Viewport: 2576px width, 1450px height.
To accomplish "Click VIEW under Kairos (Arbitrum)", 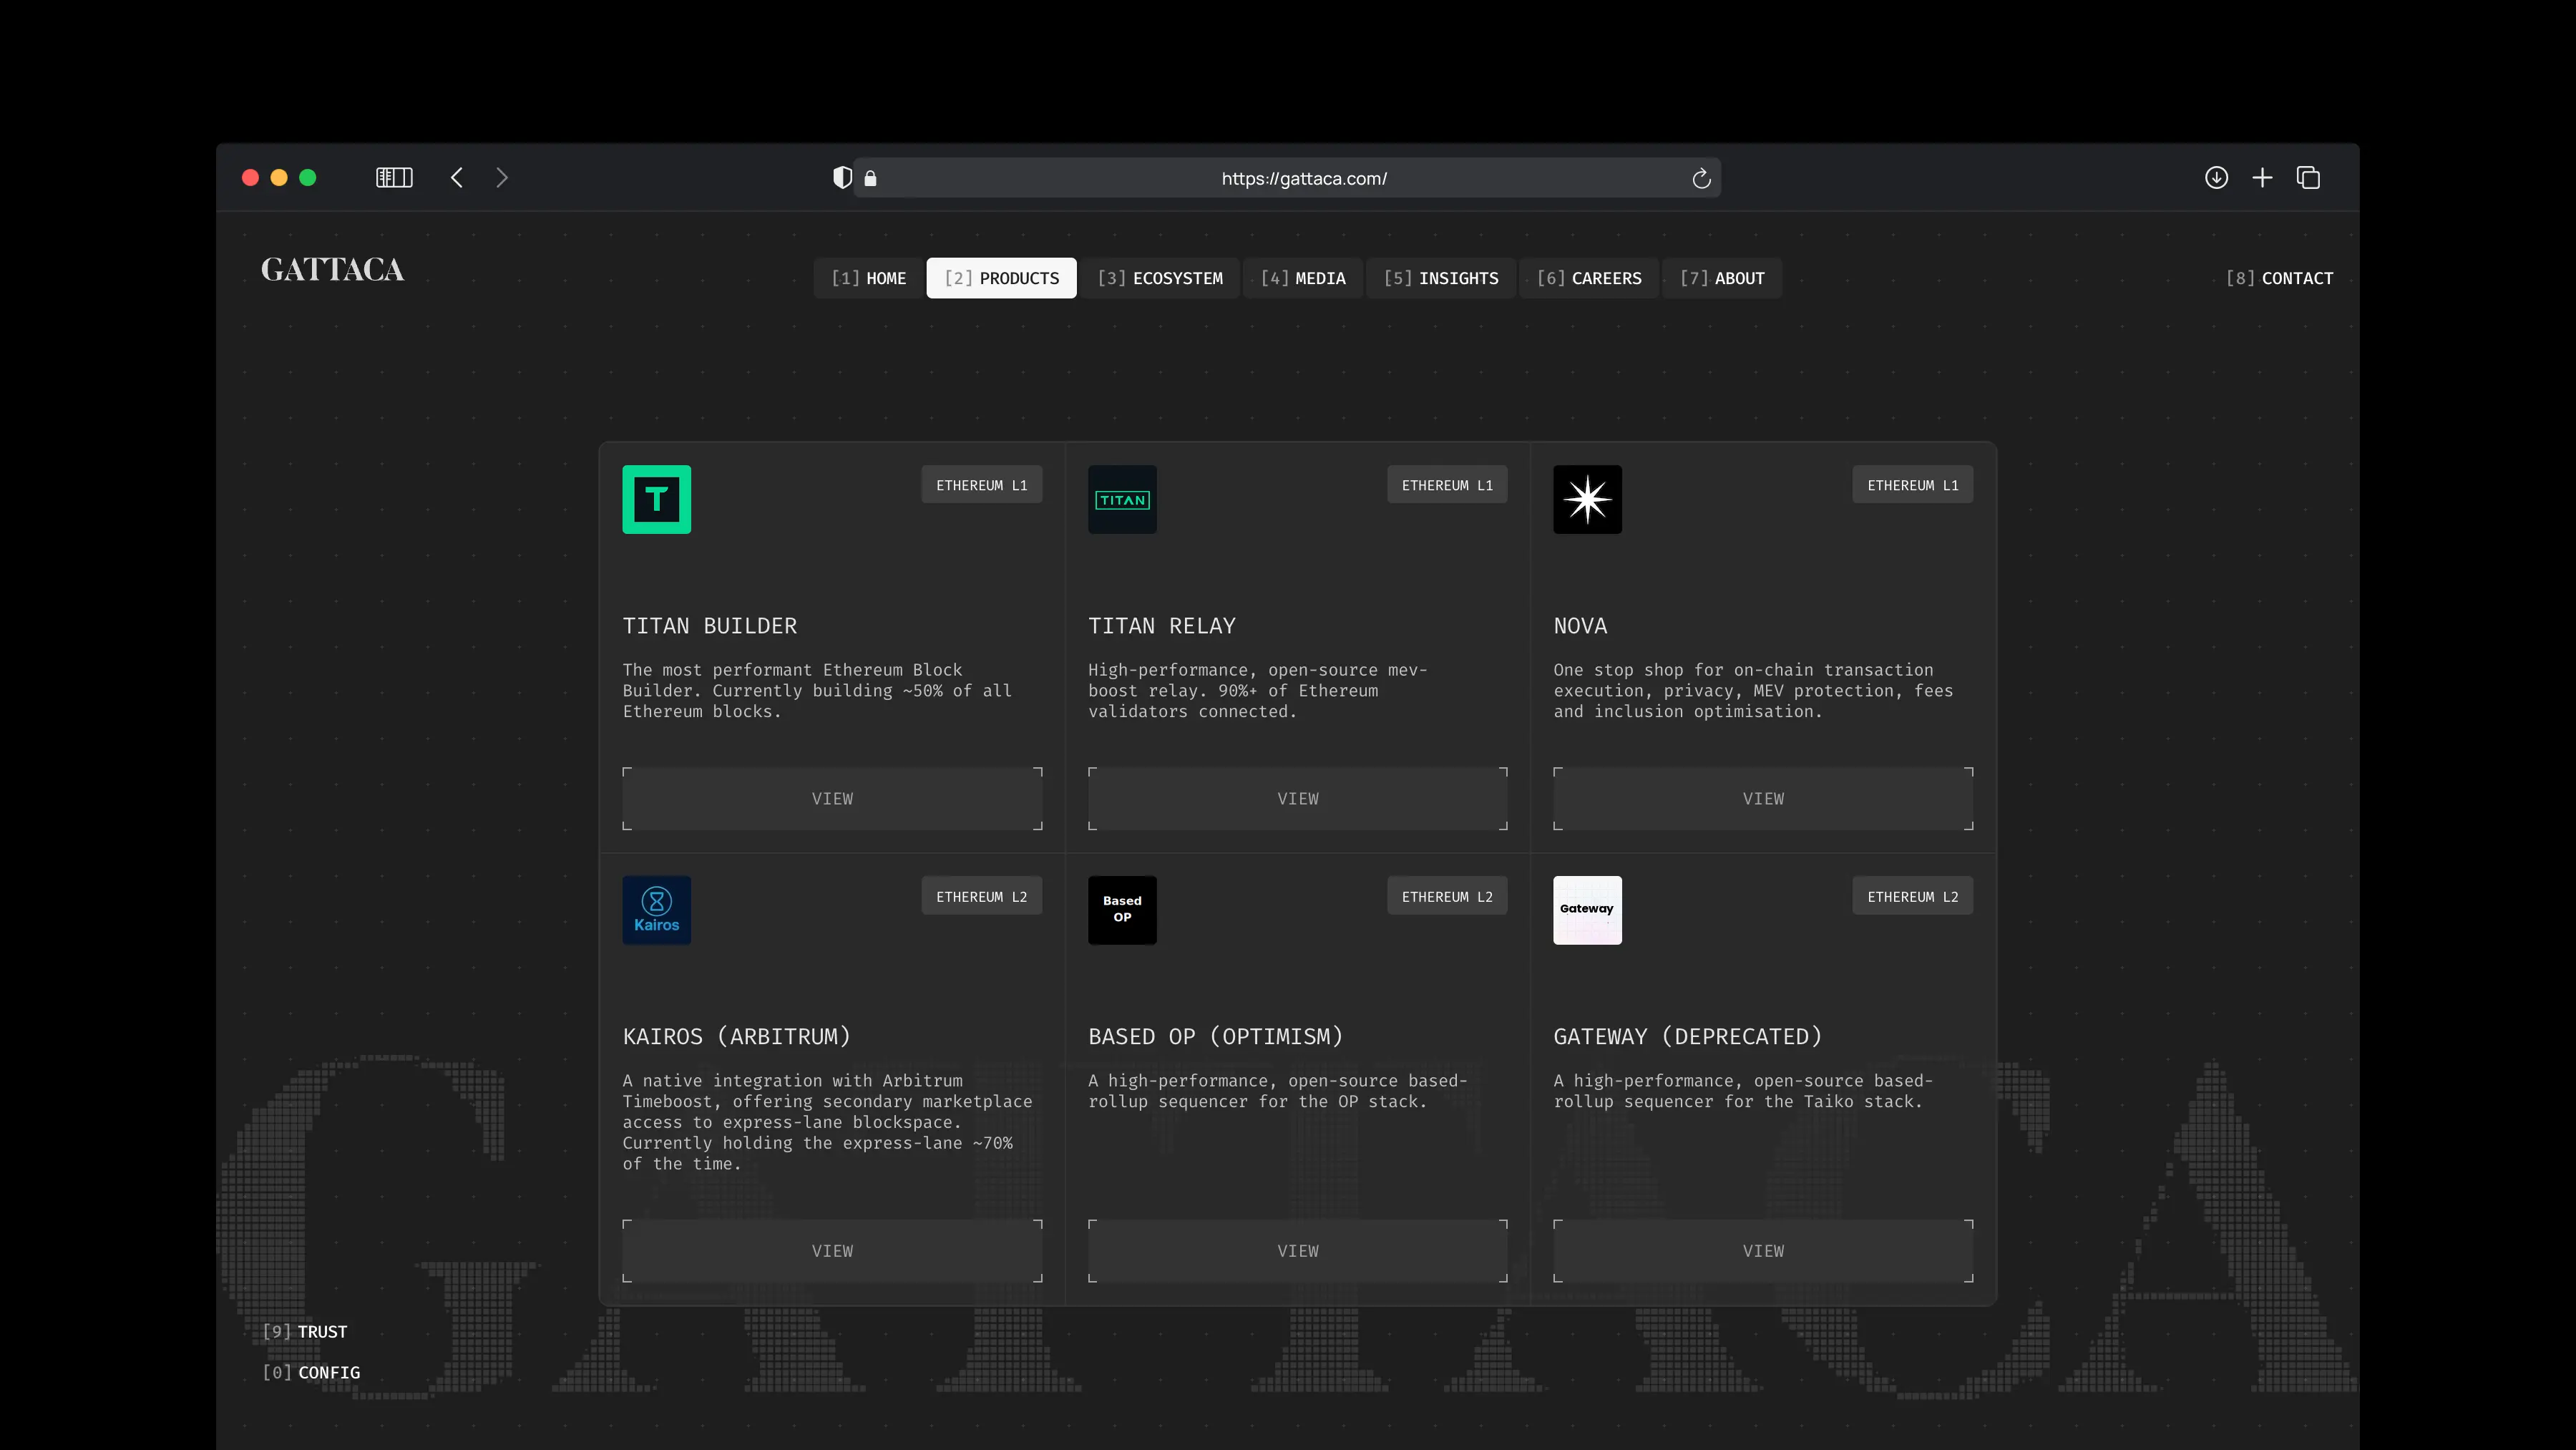I will pyautogui.click(x=832, y=1250).
